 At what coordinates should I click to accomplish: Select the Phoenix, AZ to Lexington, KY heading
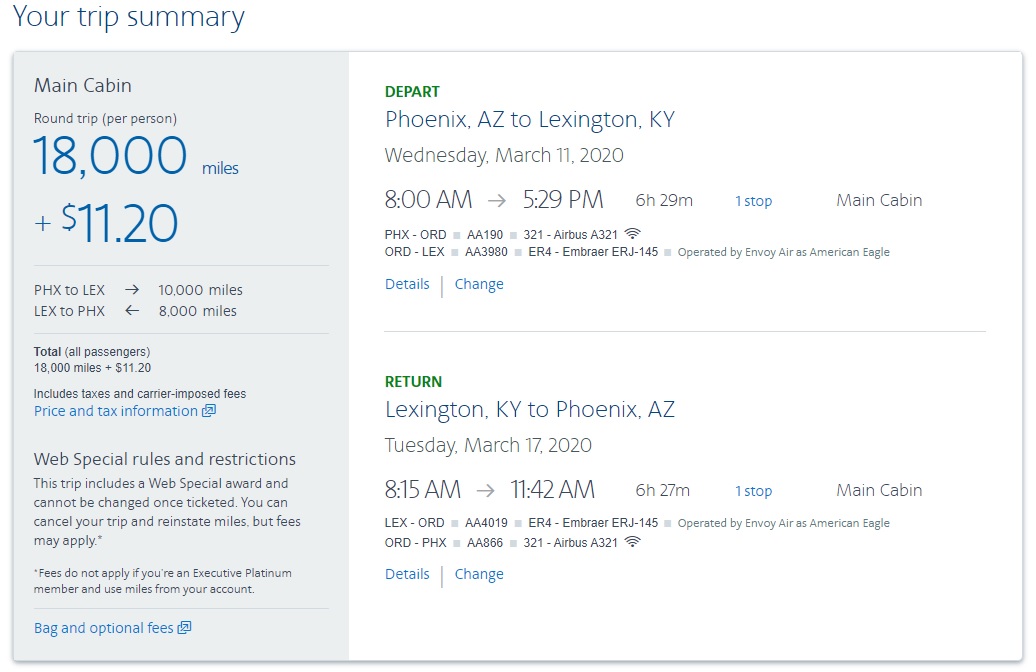click(x=530, y=120)
